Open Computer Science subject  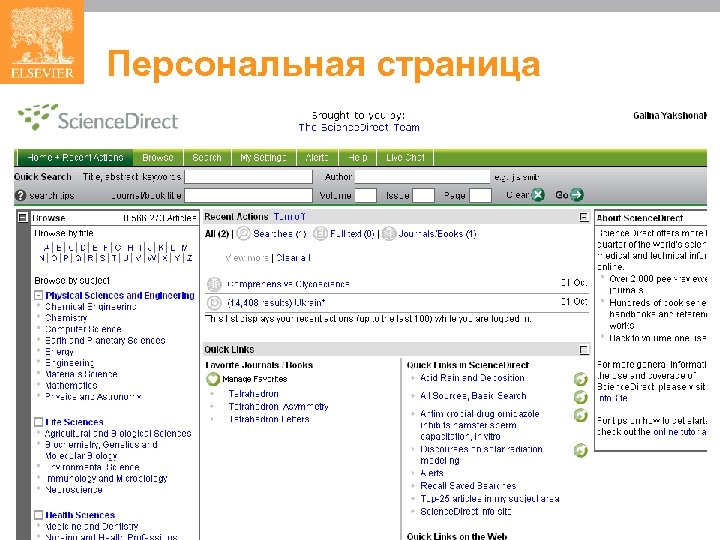click(83, 329)
